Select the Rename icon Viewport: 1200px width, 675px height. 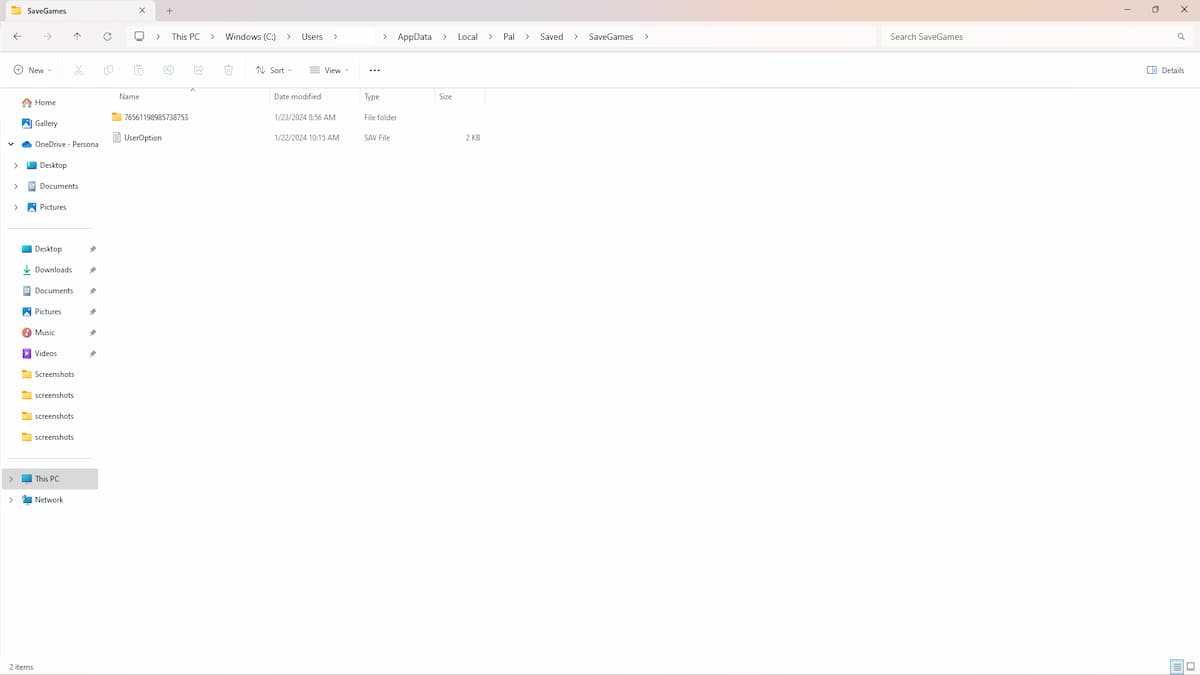tap(168, 70)
